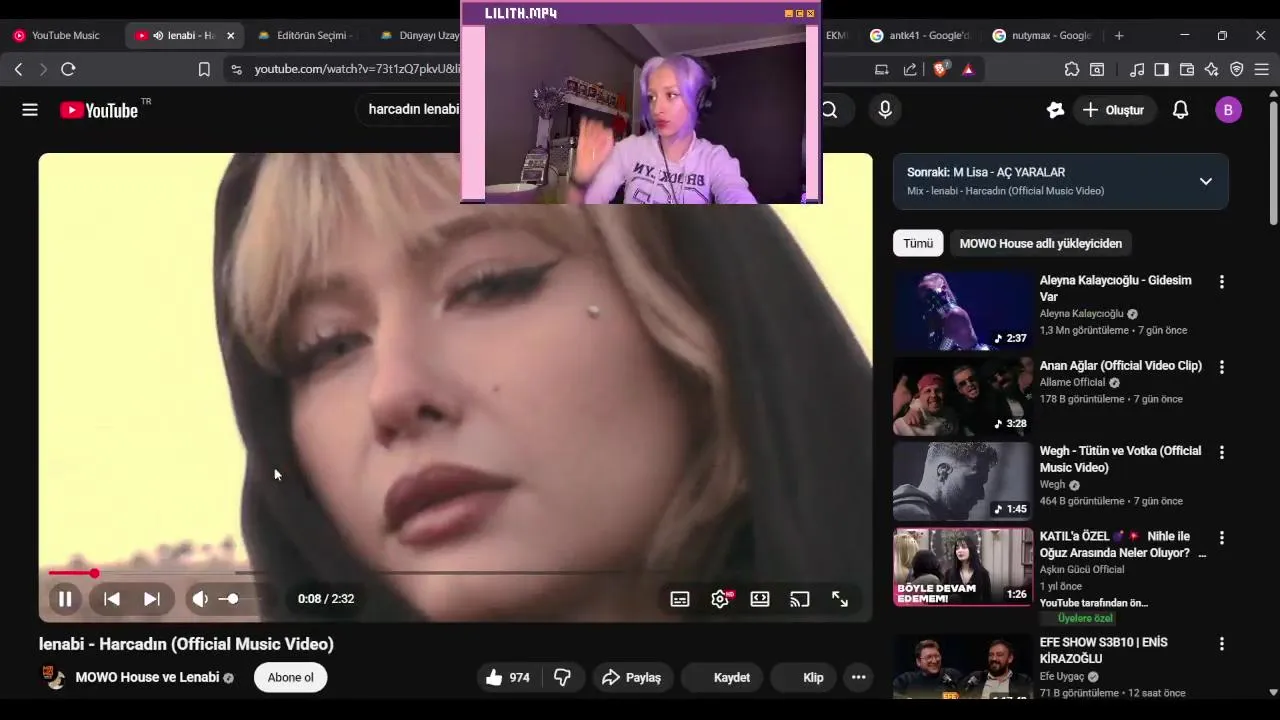Subscribe using the Abone ol button
The width and height of the screenshot is (1280, 720).
291,677
